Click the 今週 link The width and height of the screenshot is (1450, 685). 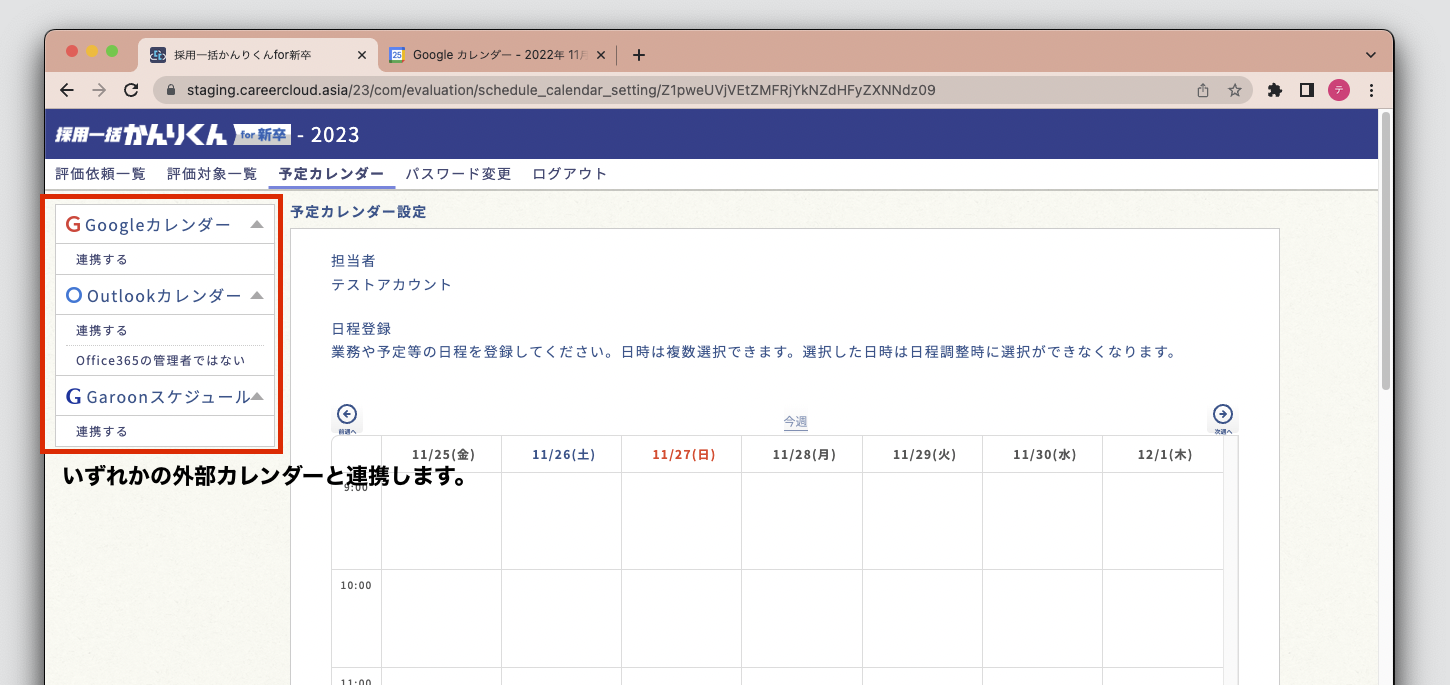[x=795, y=422]
